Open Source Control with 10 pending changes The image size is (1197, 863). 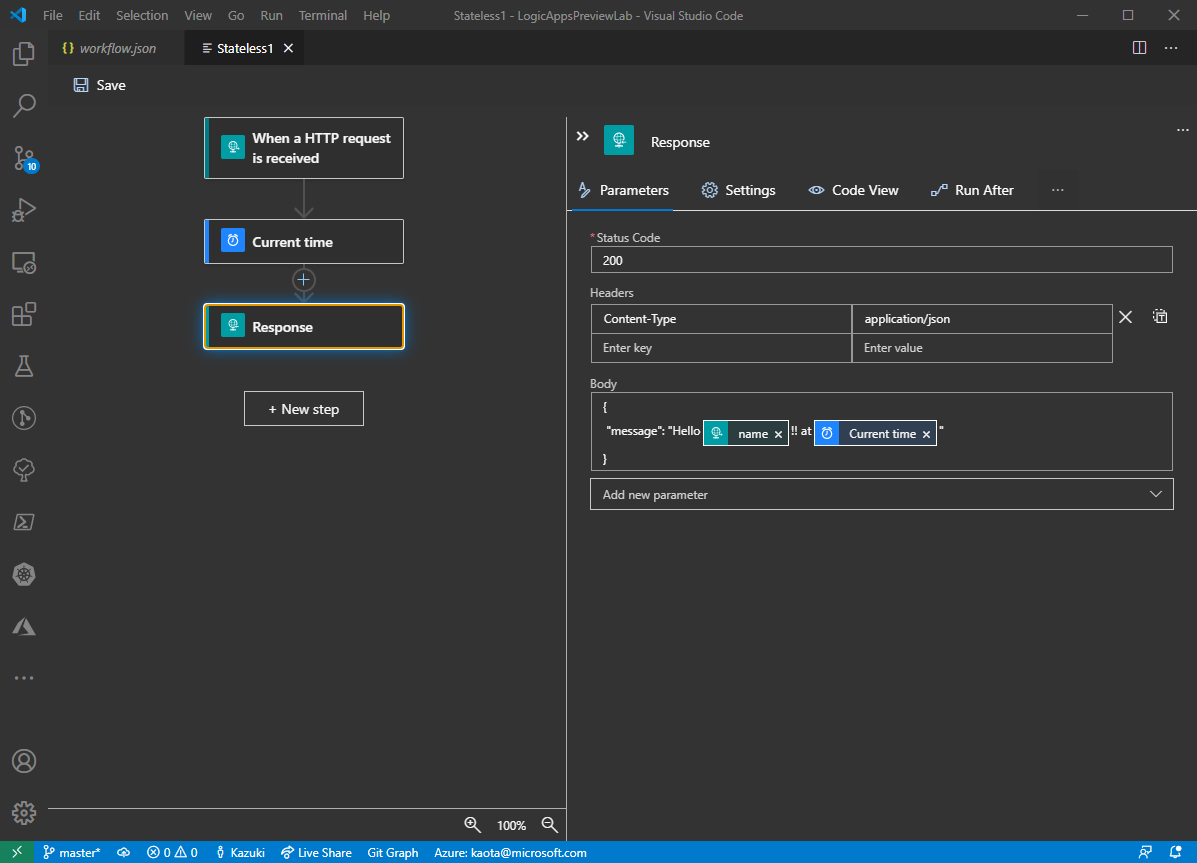[x=24, y=158]
